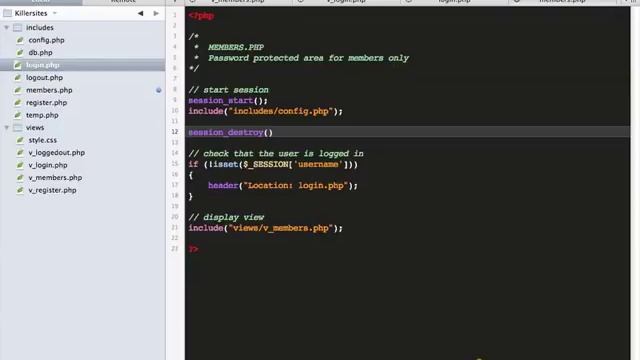Screen dimensions: 640x360
Task: Collapse the includes folder
Action: pyautogui.click(x=7, y=28)
